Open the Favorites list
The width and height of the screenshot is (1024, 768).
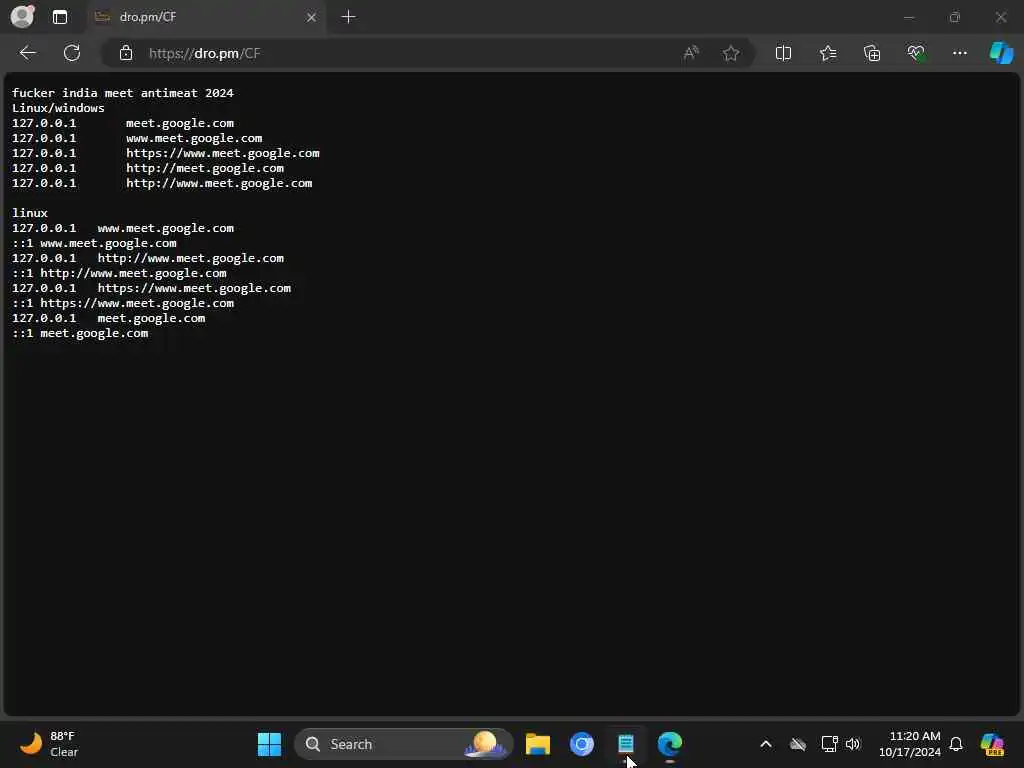(x=827, y=53)
